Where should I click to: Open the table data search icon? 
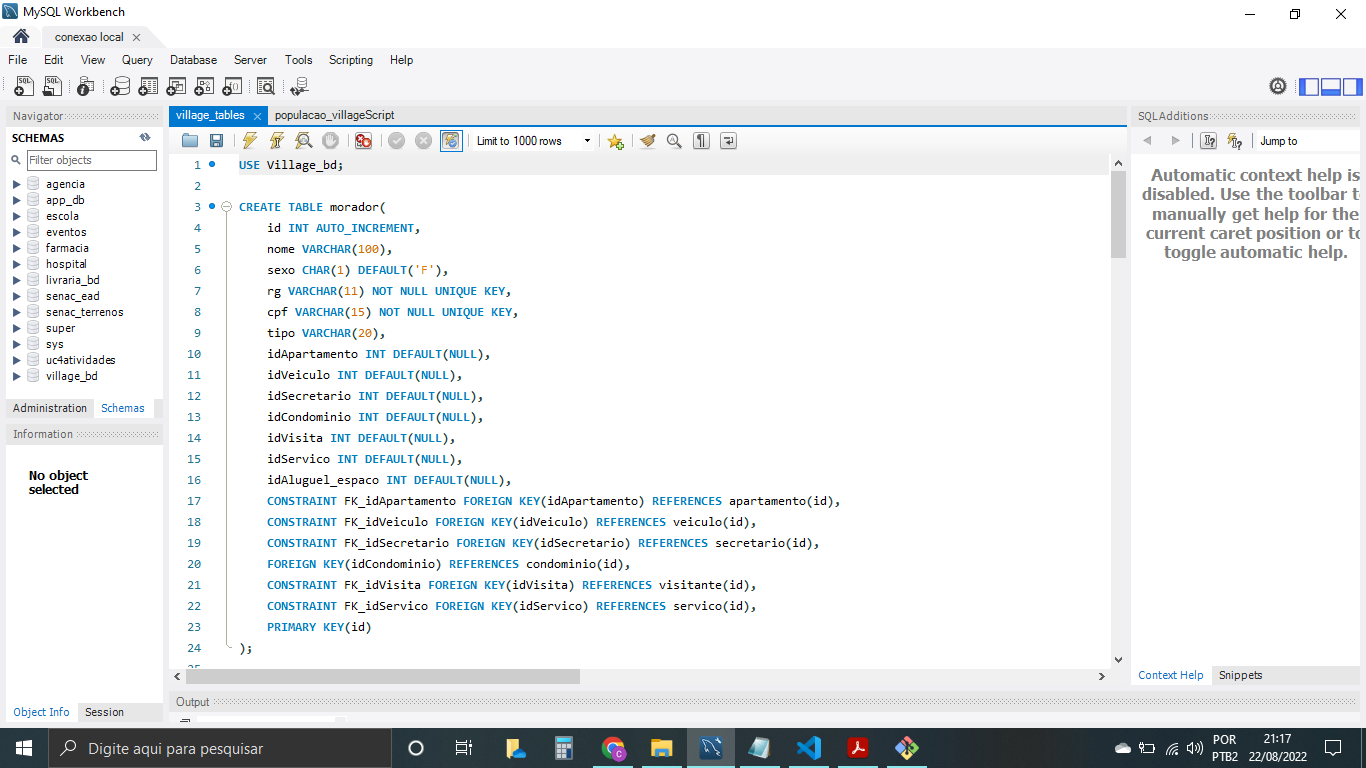point(266,86)
